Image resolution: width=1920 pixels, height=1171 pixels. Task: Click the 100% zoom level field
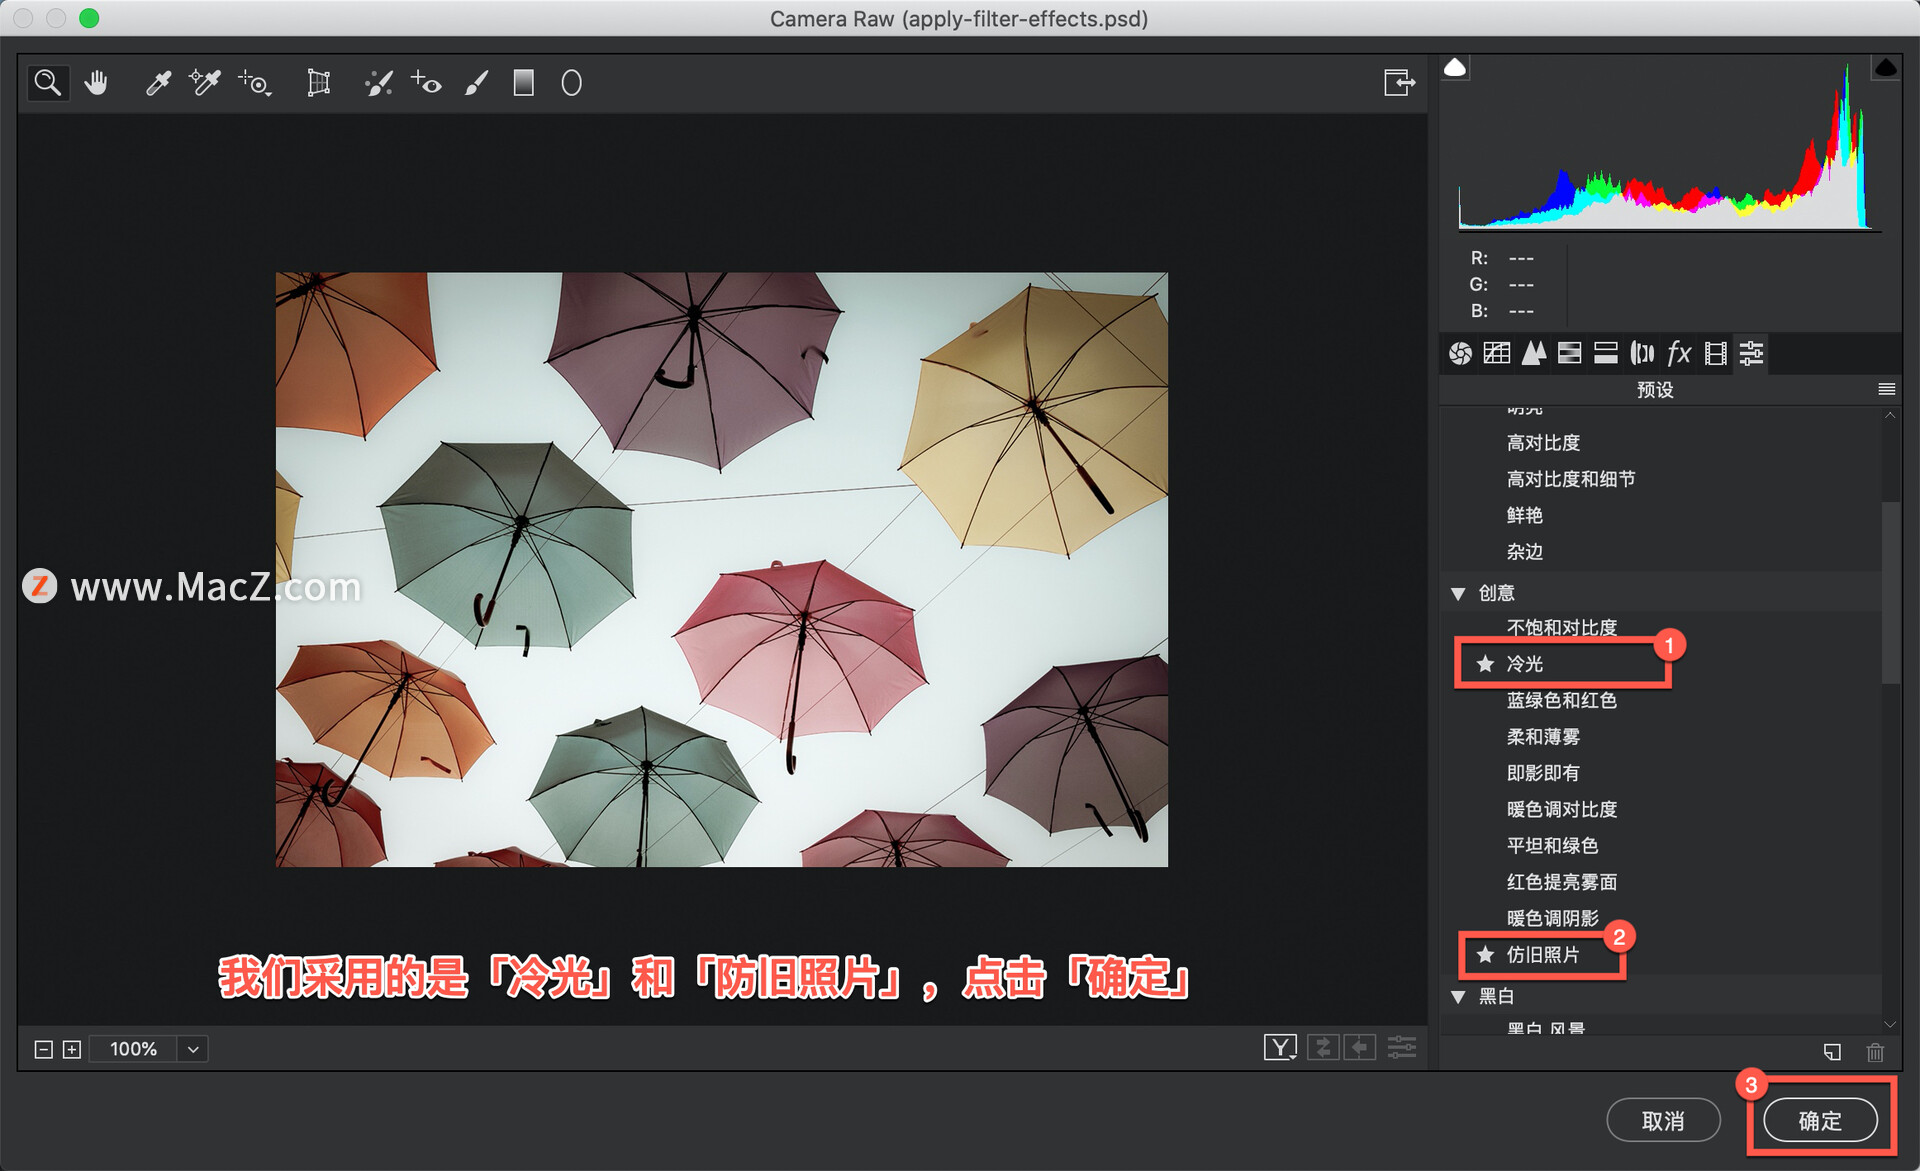(x=134, y=1049)
